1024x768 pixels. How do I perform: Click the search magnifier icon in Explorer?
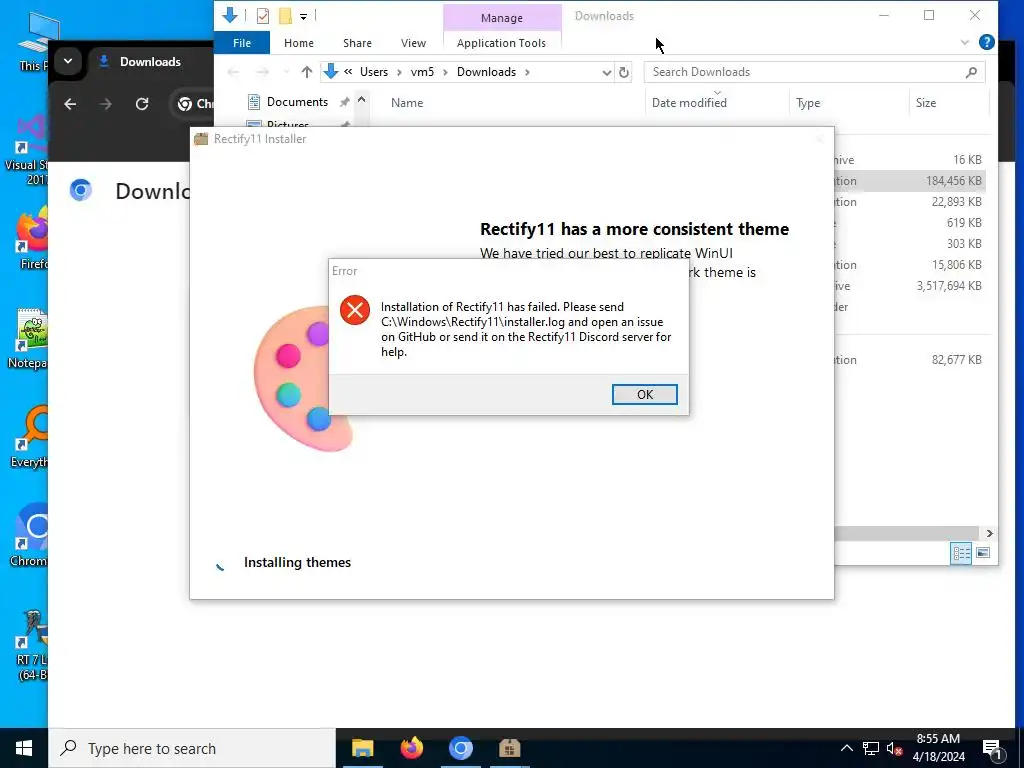coord(971,72)
